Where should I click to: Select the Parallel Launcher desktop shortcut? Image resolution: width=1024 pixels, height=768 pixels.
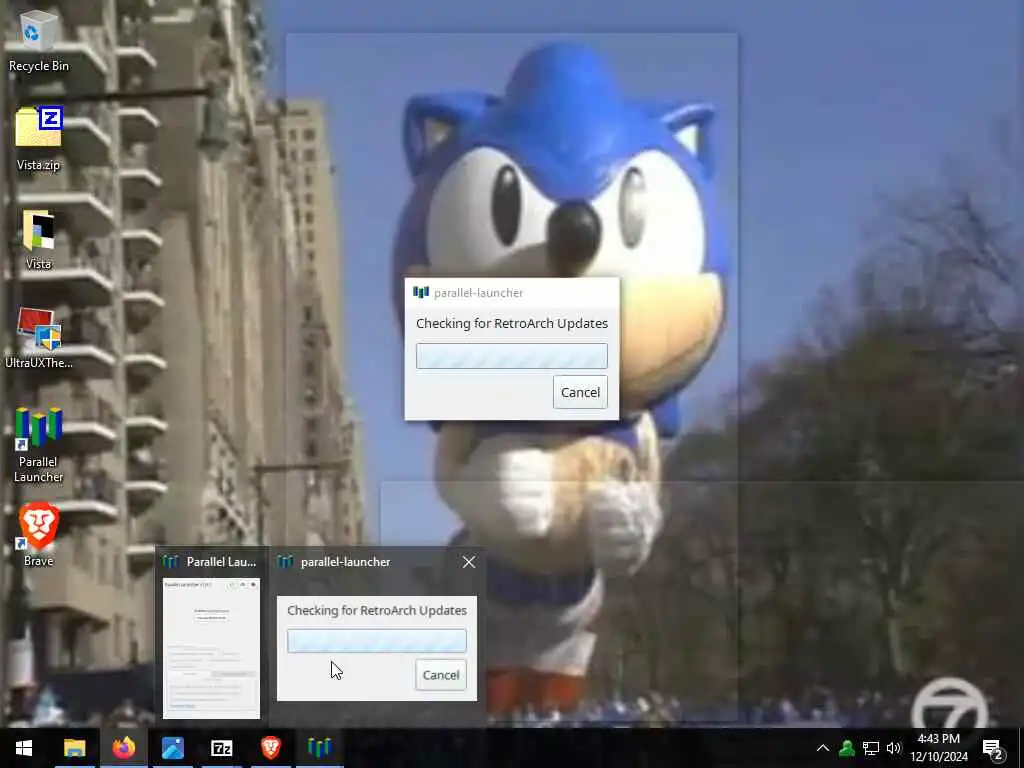click(x=39, y=445)
